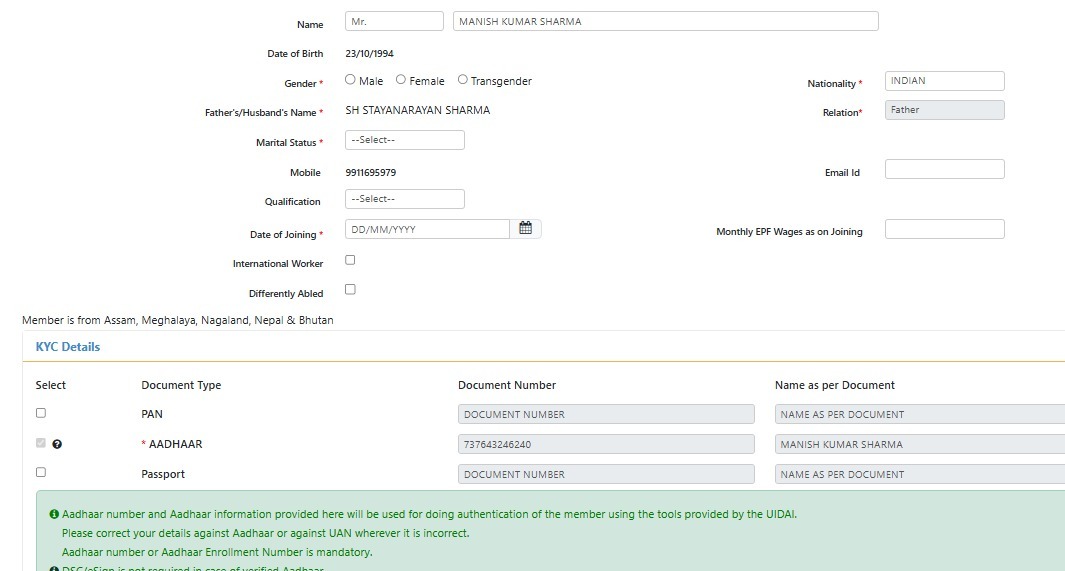Click the Date of Joining DD/MM/YYYY field
The image size is (1065, 571).
(427, 229)
